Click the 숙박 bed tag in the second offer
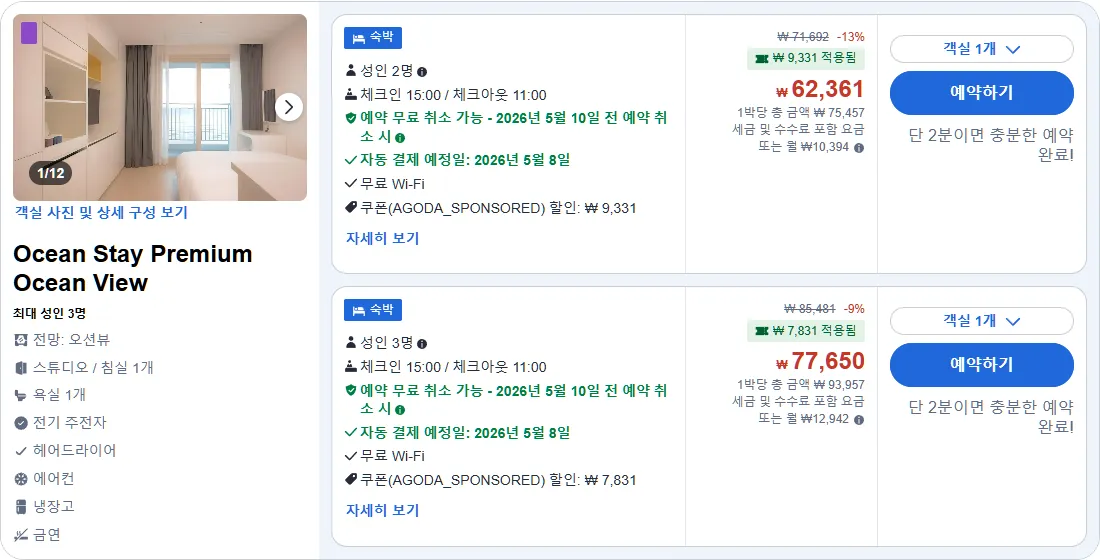The image size is (1100, 560). 373,310
